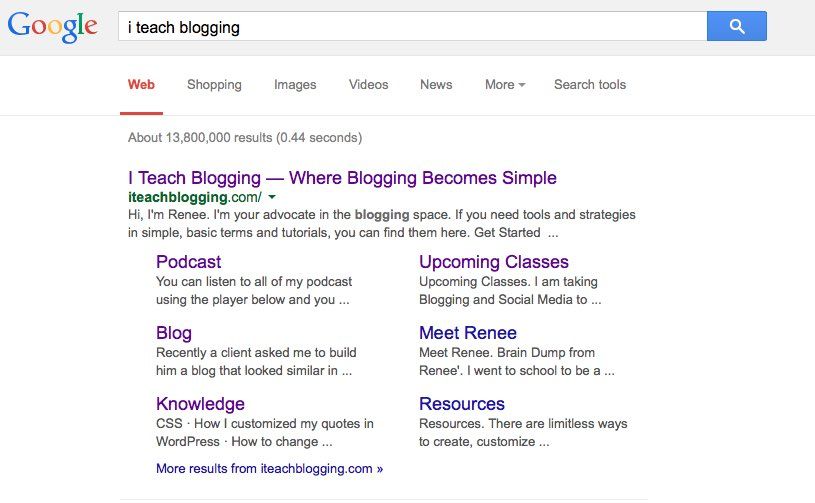This screenshot has height=503, width=815.
Task: Visit the Upcoming Classes sitelink
Action: (493, 262)
